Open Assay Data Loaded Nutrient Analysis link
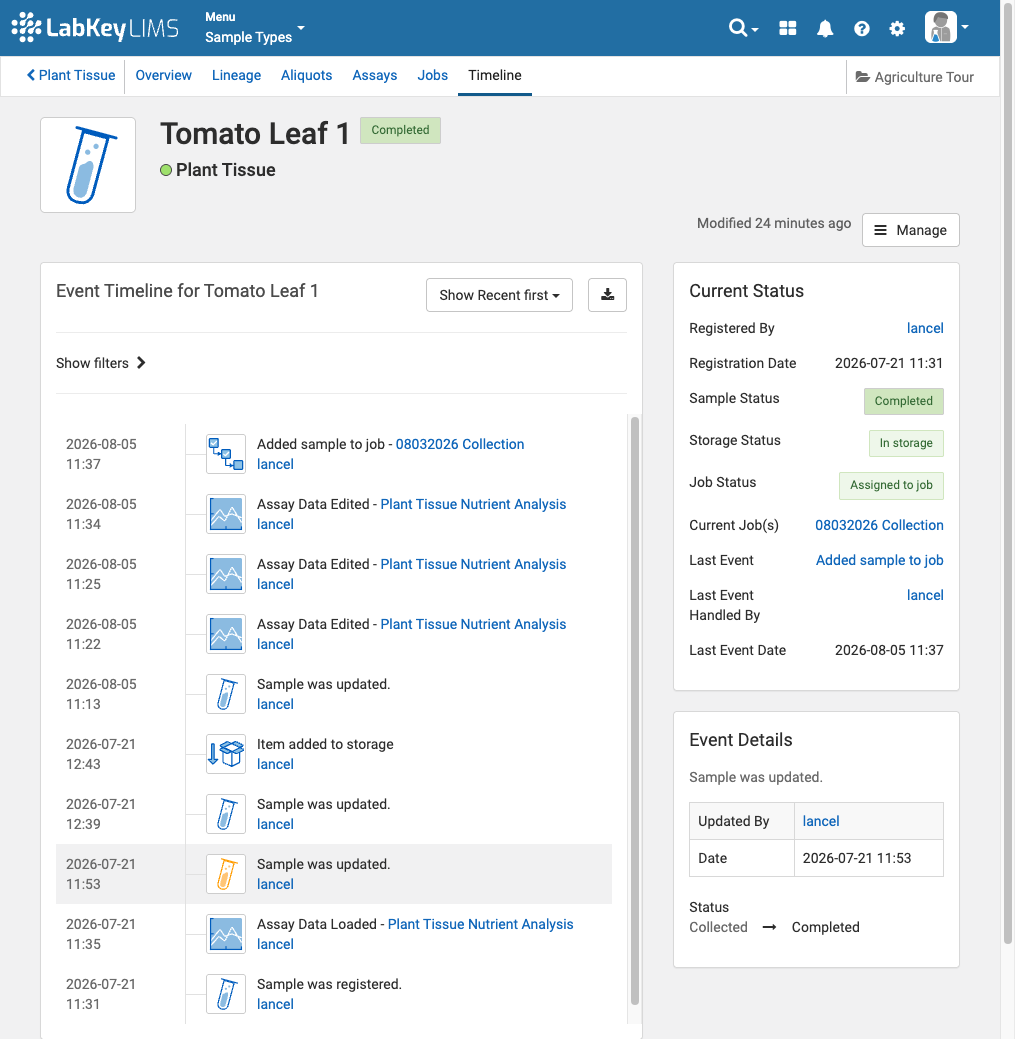The width and height of the screenshot is (1015, 1039). click(x=480, y=924)
